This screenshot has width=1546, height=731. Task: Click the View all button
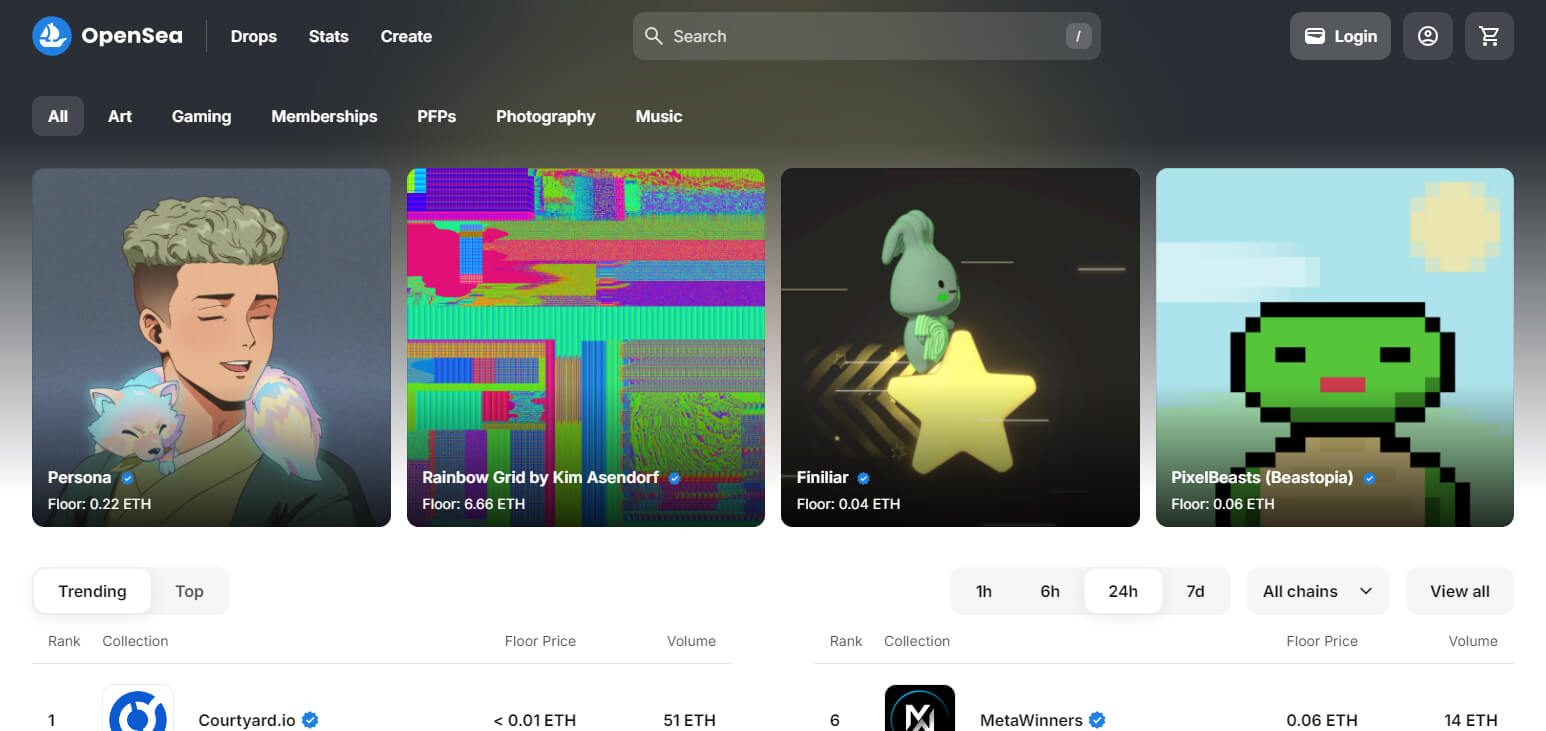pyautogui.click(x=1460, y=591)
